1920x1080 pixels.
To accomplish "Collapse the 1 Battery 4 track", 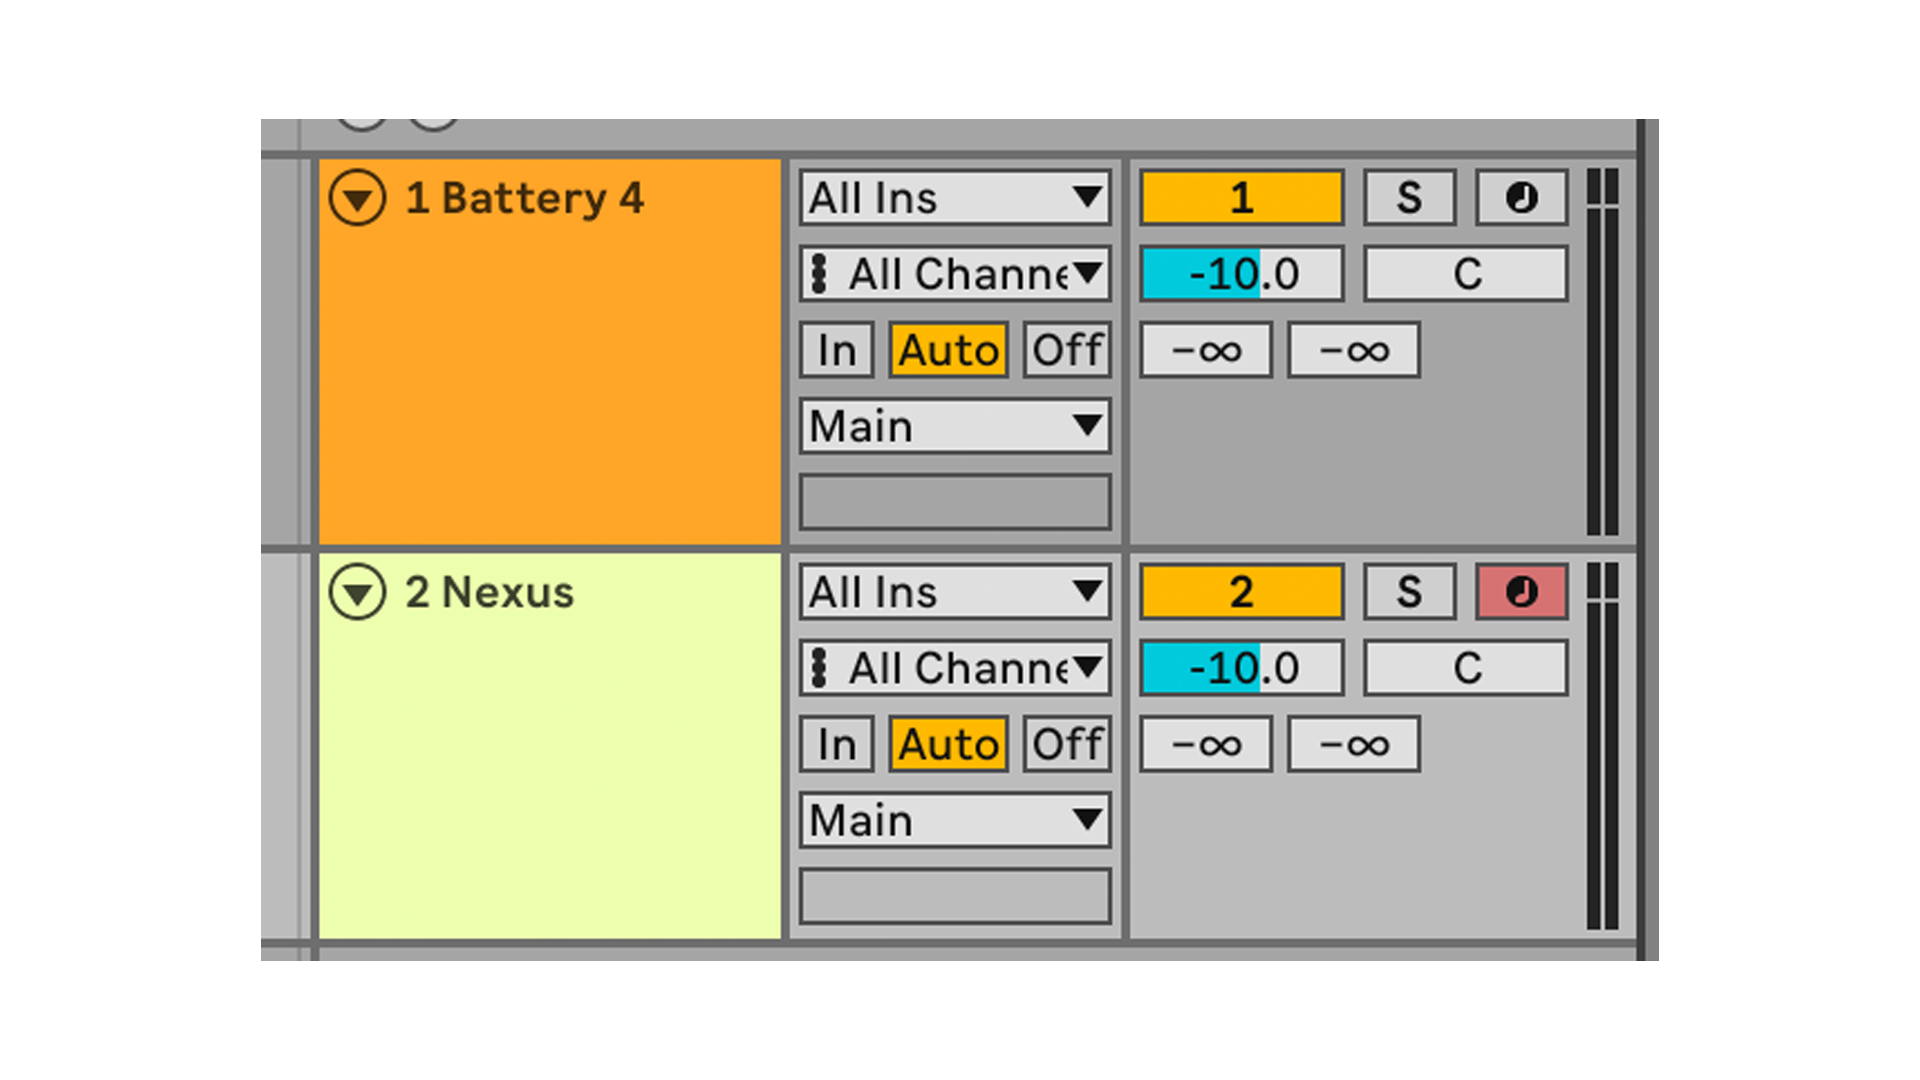I will tap(357, 198).
